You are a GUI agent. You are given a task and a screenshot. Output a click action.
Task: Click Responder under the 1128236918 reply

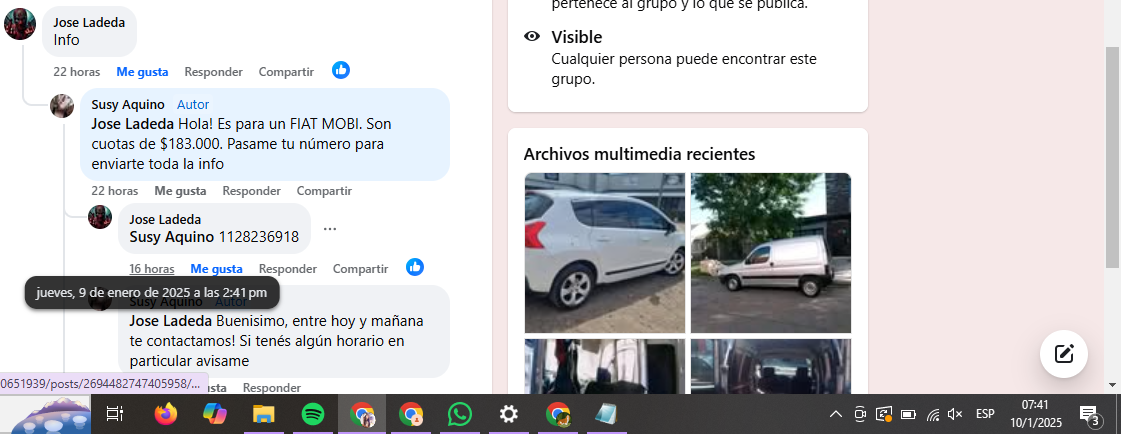pyautogui.click(x=287, y=269)
